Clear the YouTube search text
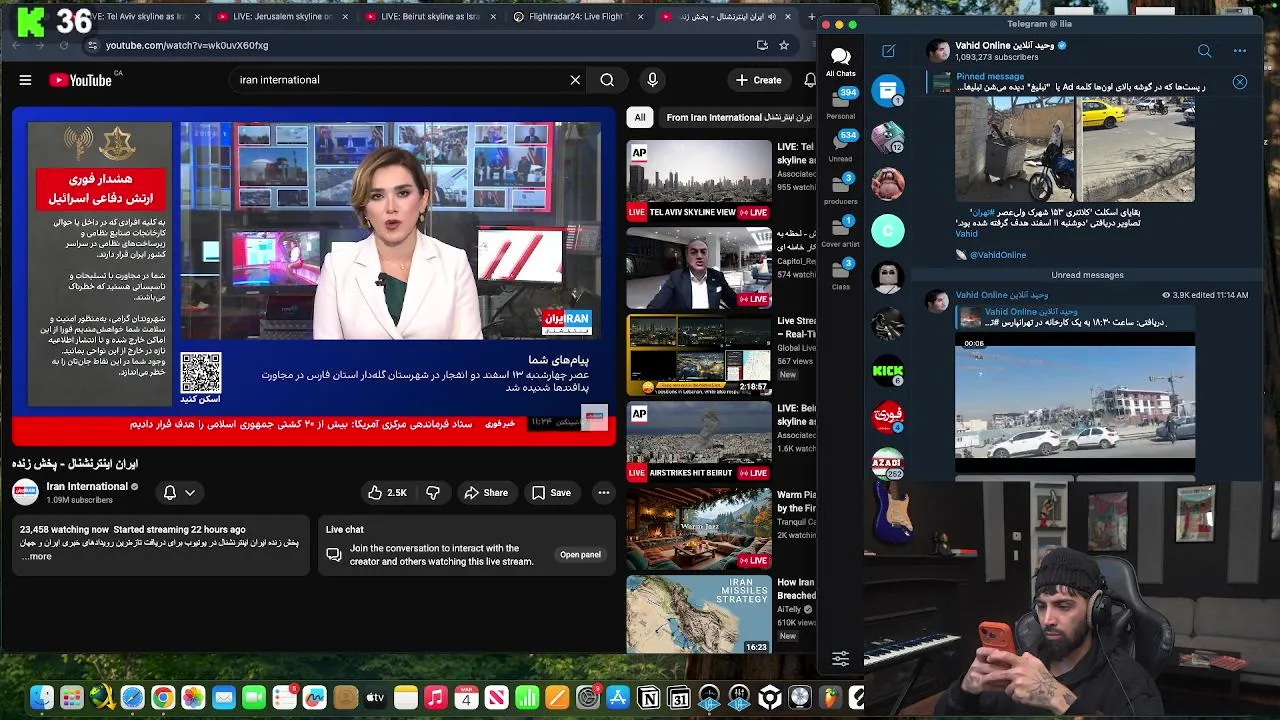 575,80
